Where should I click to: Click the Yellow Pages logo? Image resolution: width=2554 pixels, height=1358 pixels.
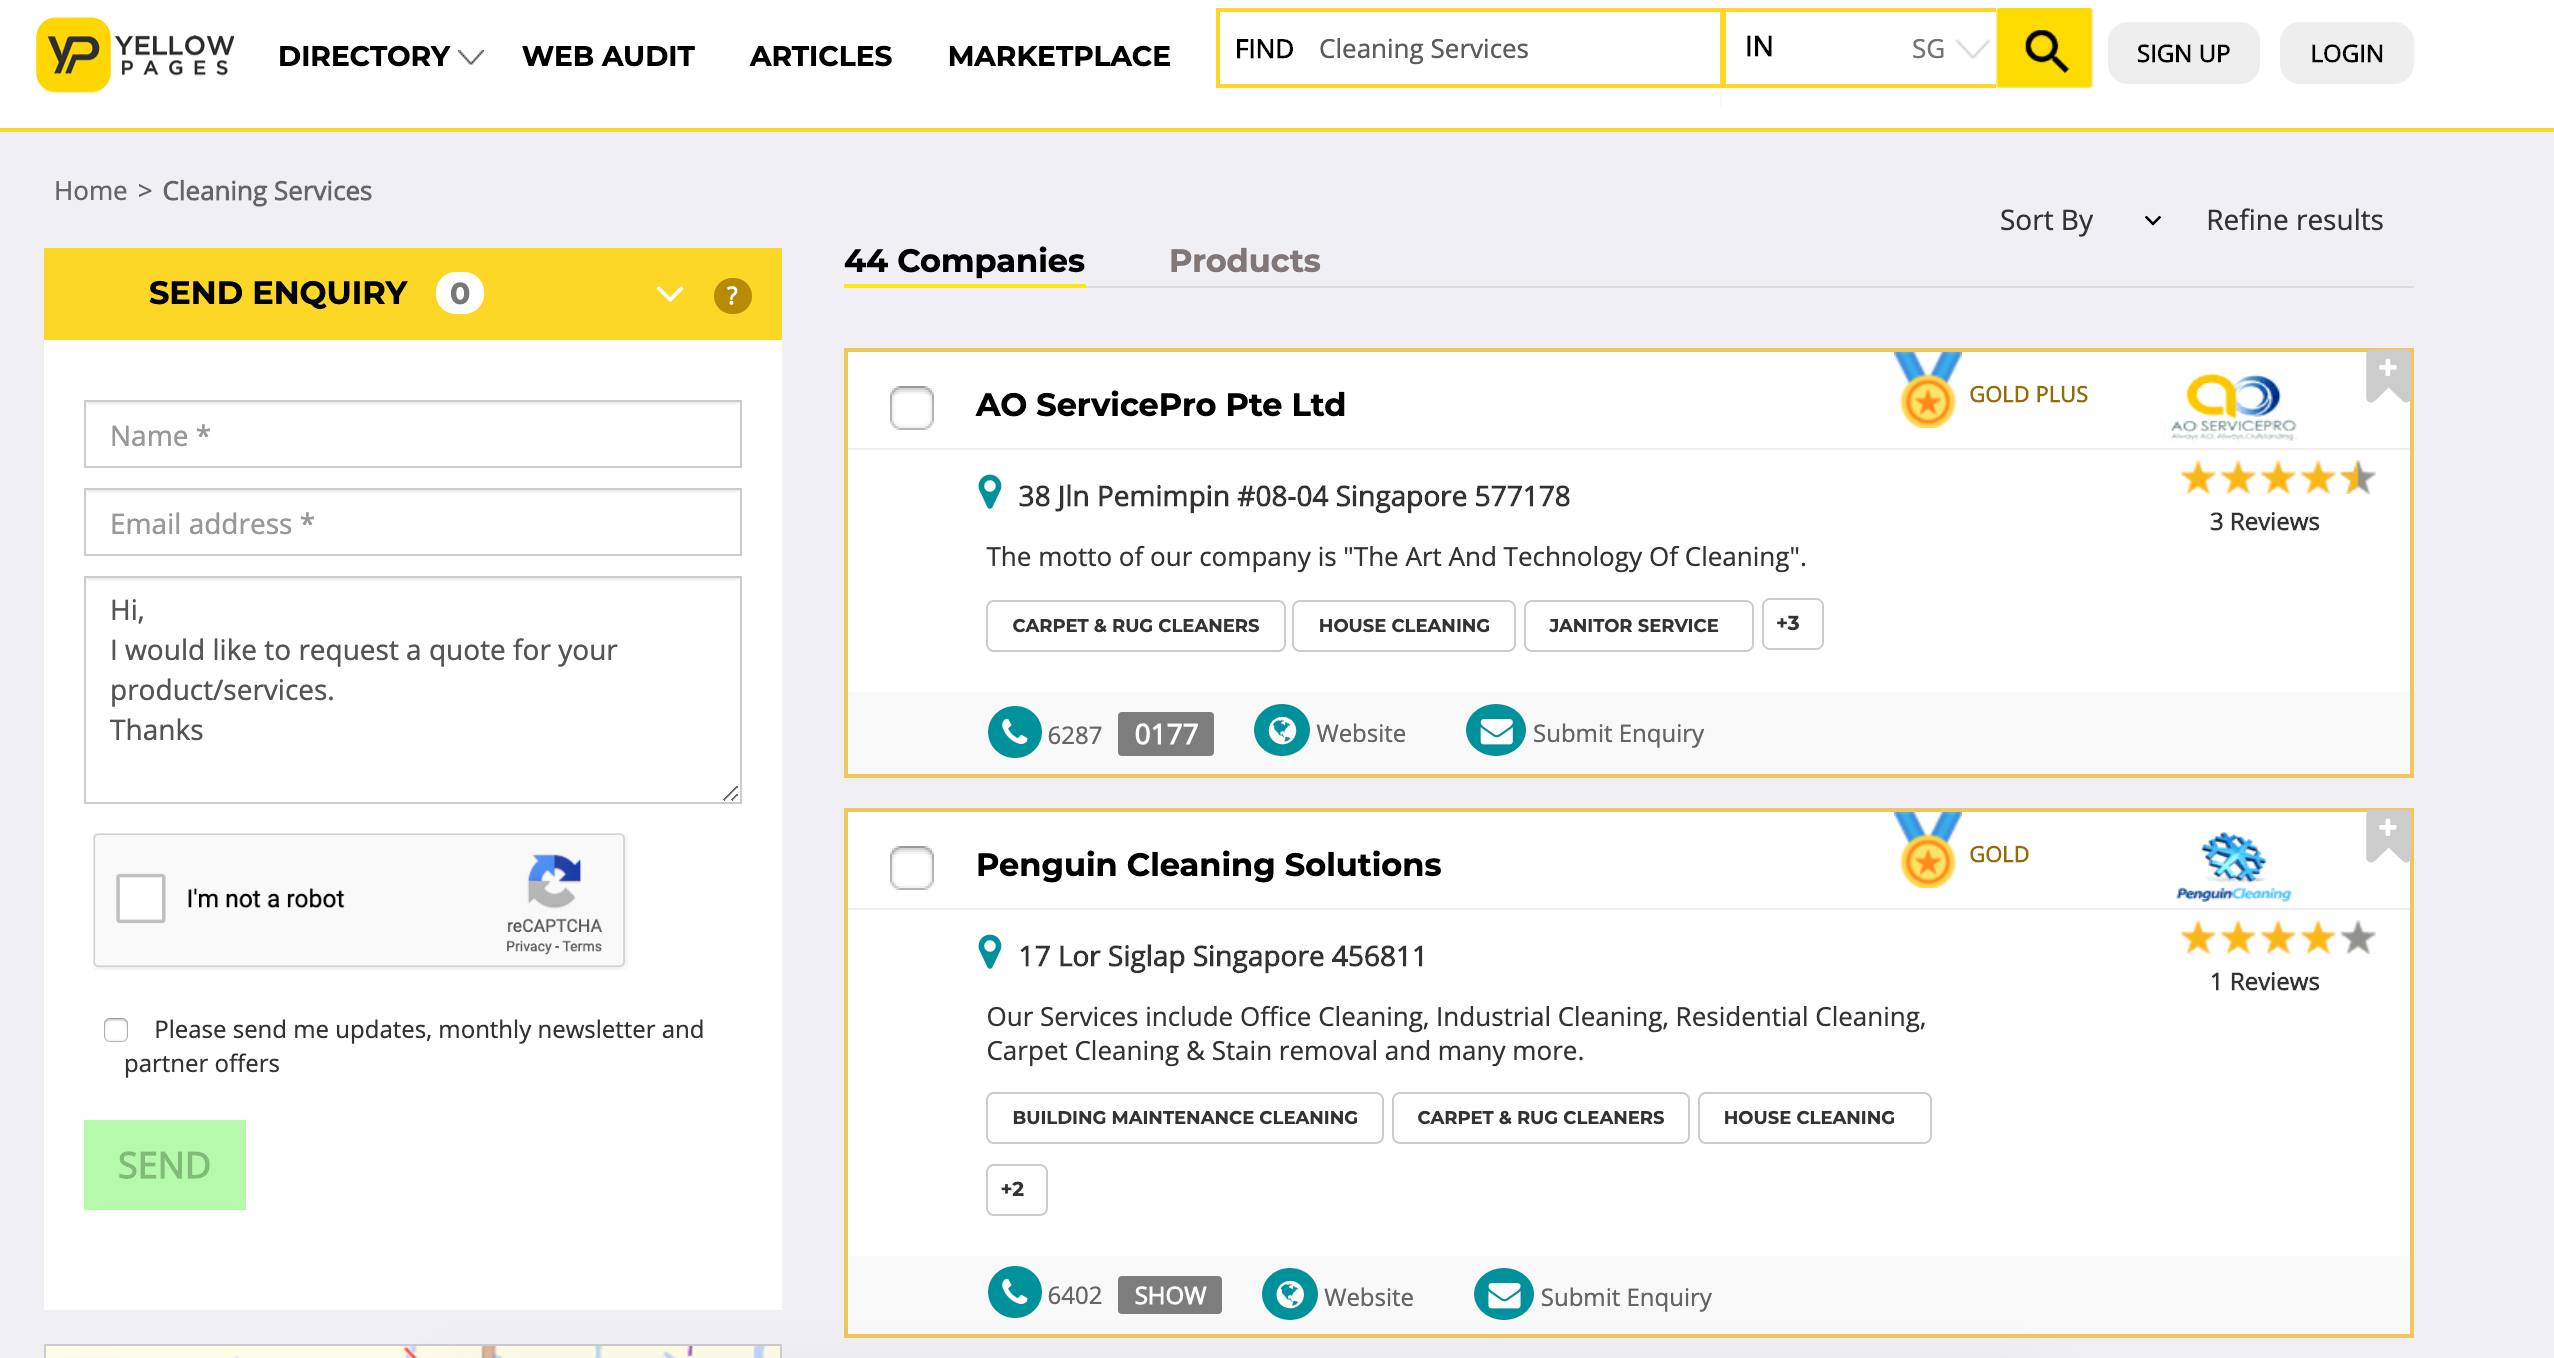(x=135, y=55)
